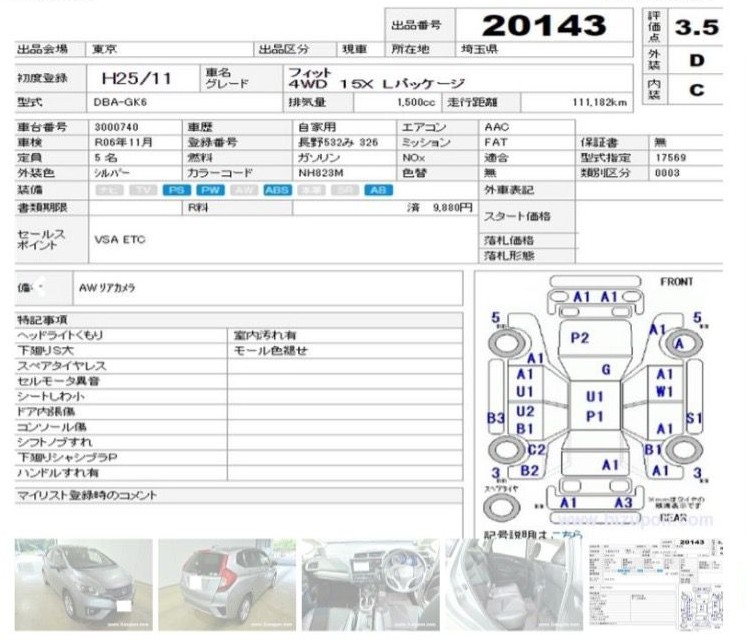Click the sales point text VSA ETC

pos(120,239)
